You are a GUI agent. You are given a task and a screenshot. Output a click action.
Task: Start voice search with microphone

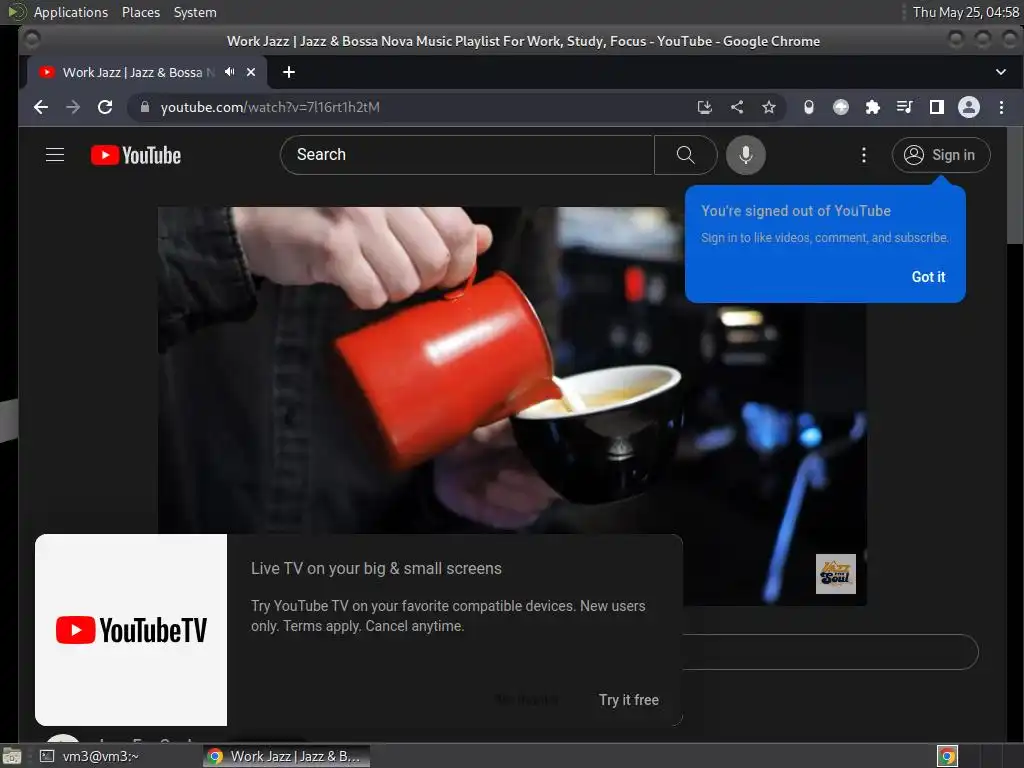(746, 155)
